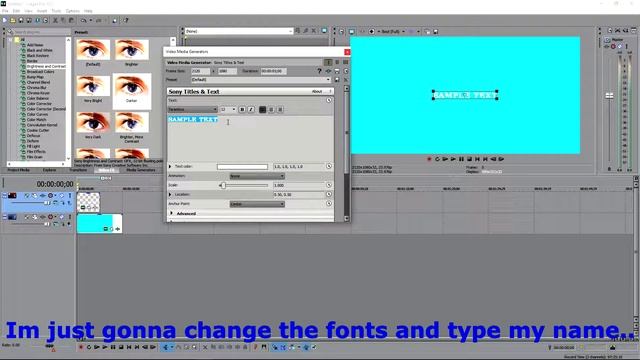Click Pause under the video preview
The image size is (640, 360).
(461, 159)
